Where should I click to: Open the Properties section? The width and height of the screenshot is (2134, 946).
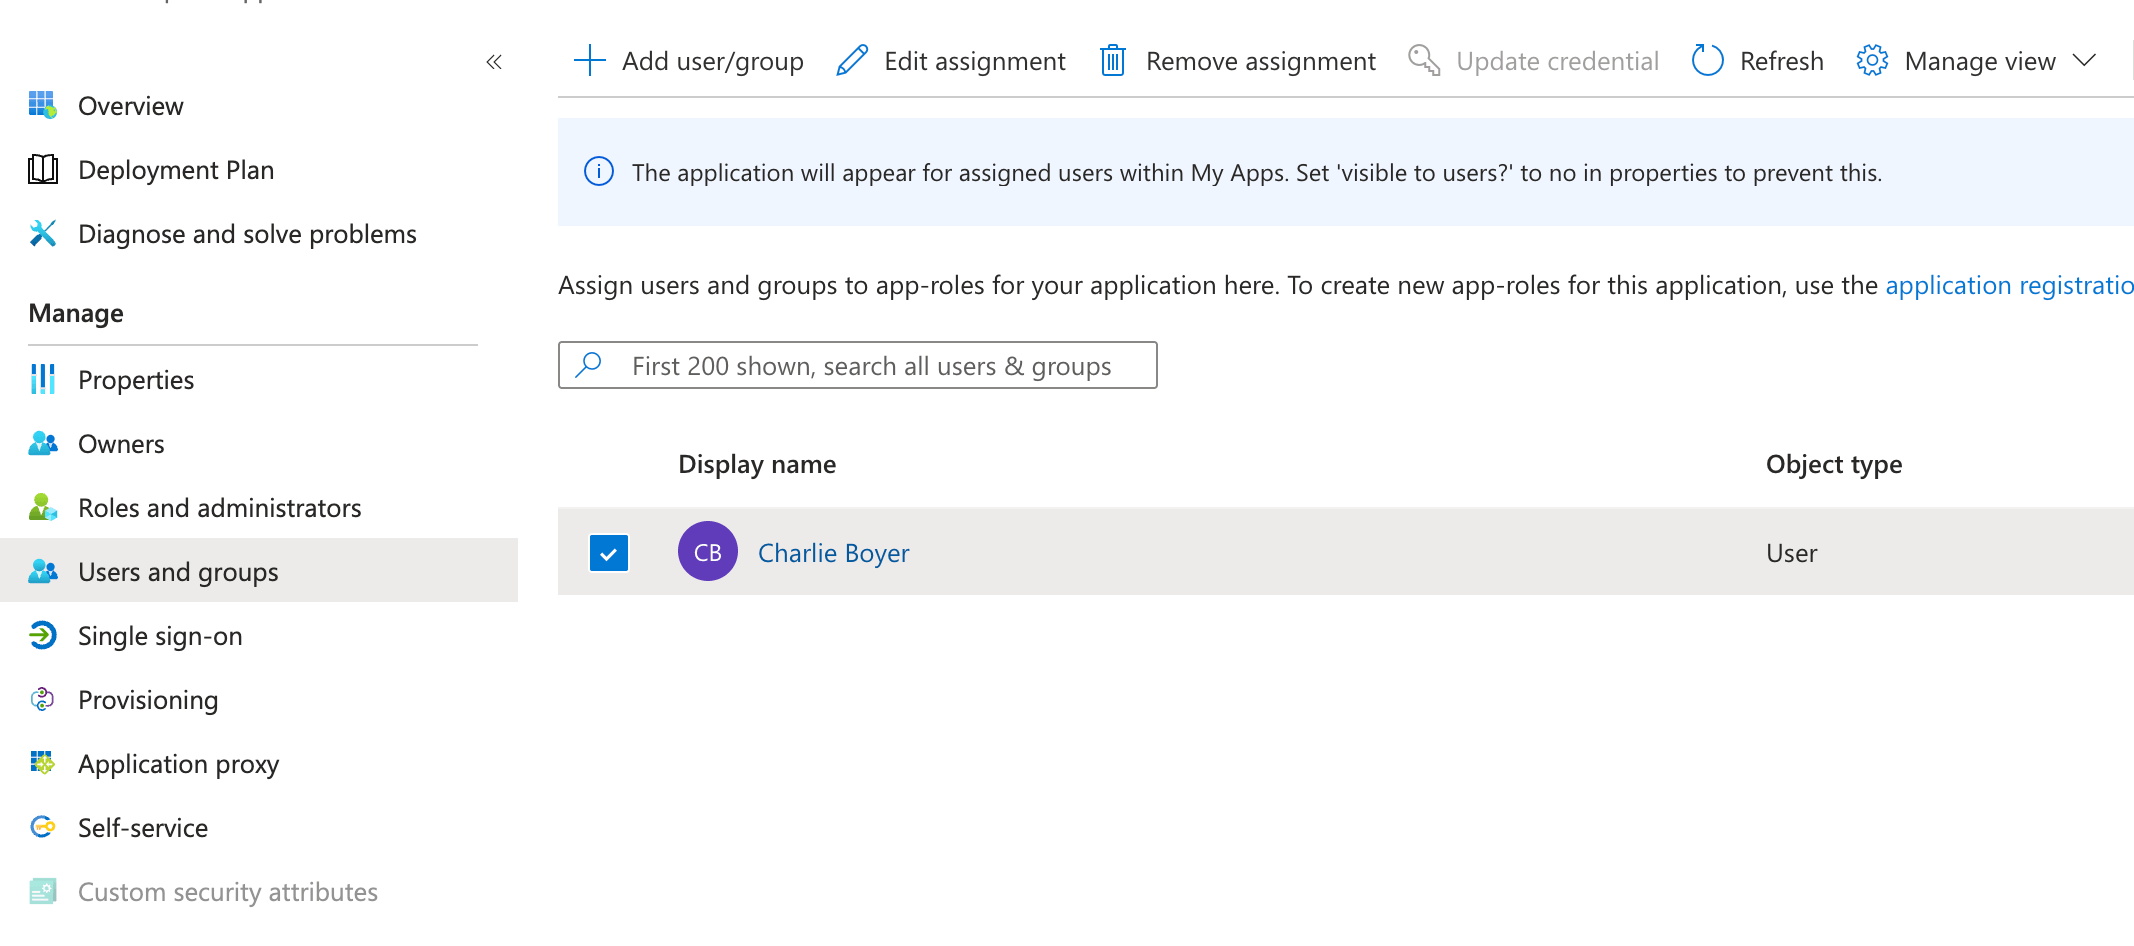coord(136,379)
